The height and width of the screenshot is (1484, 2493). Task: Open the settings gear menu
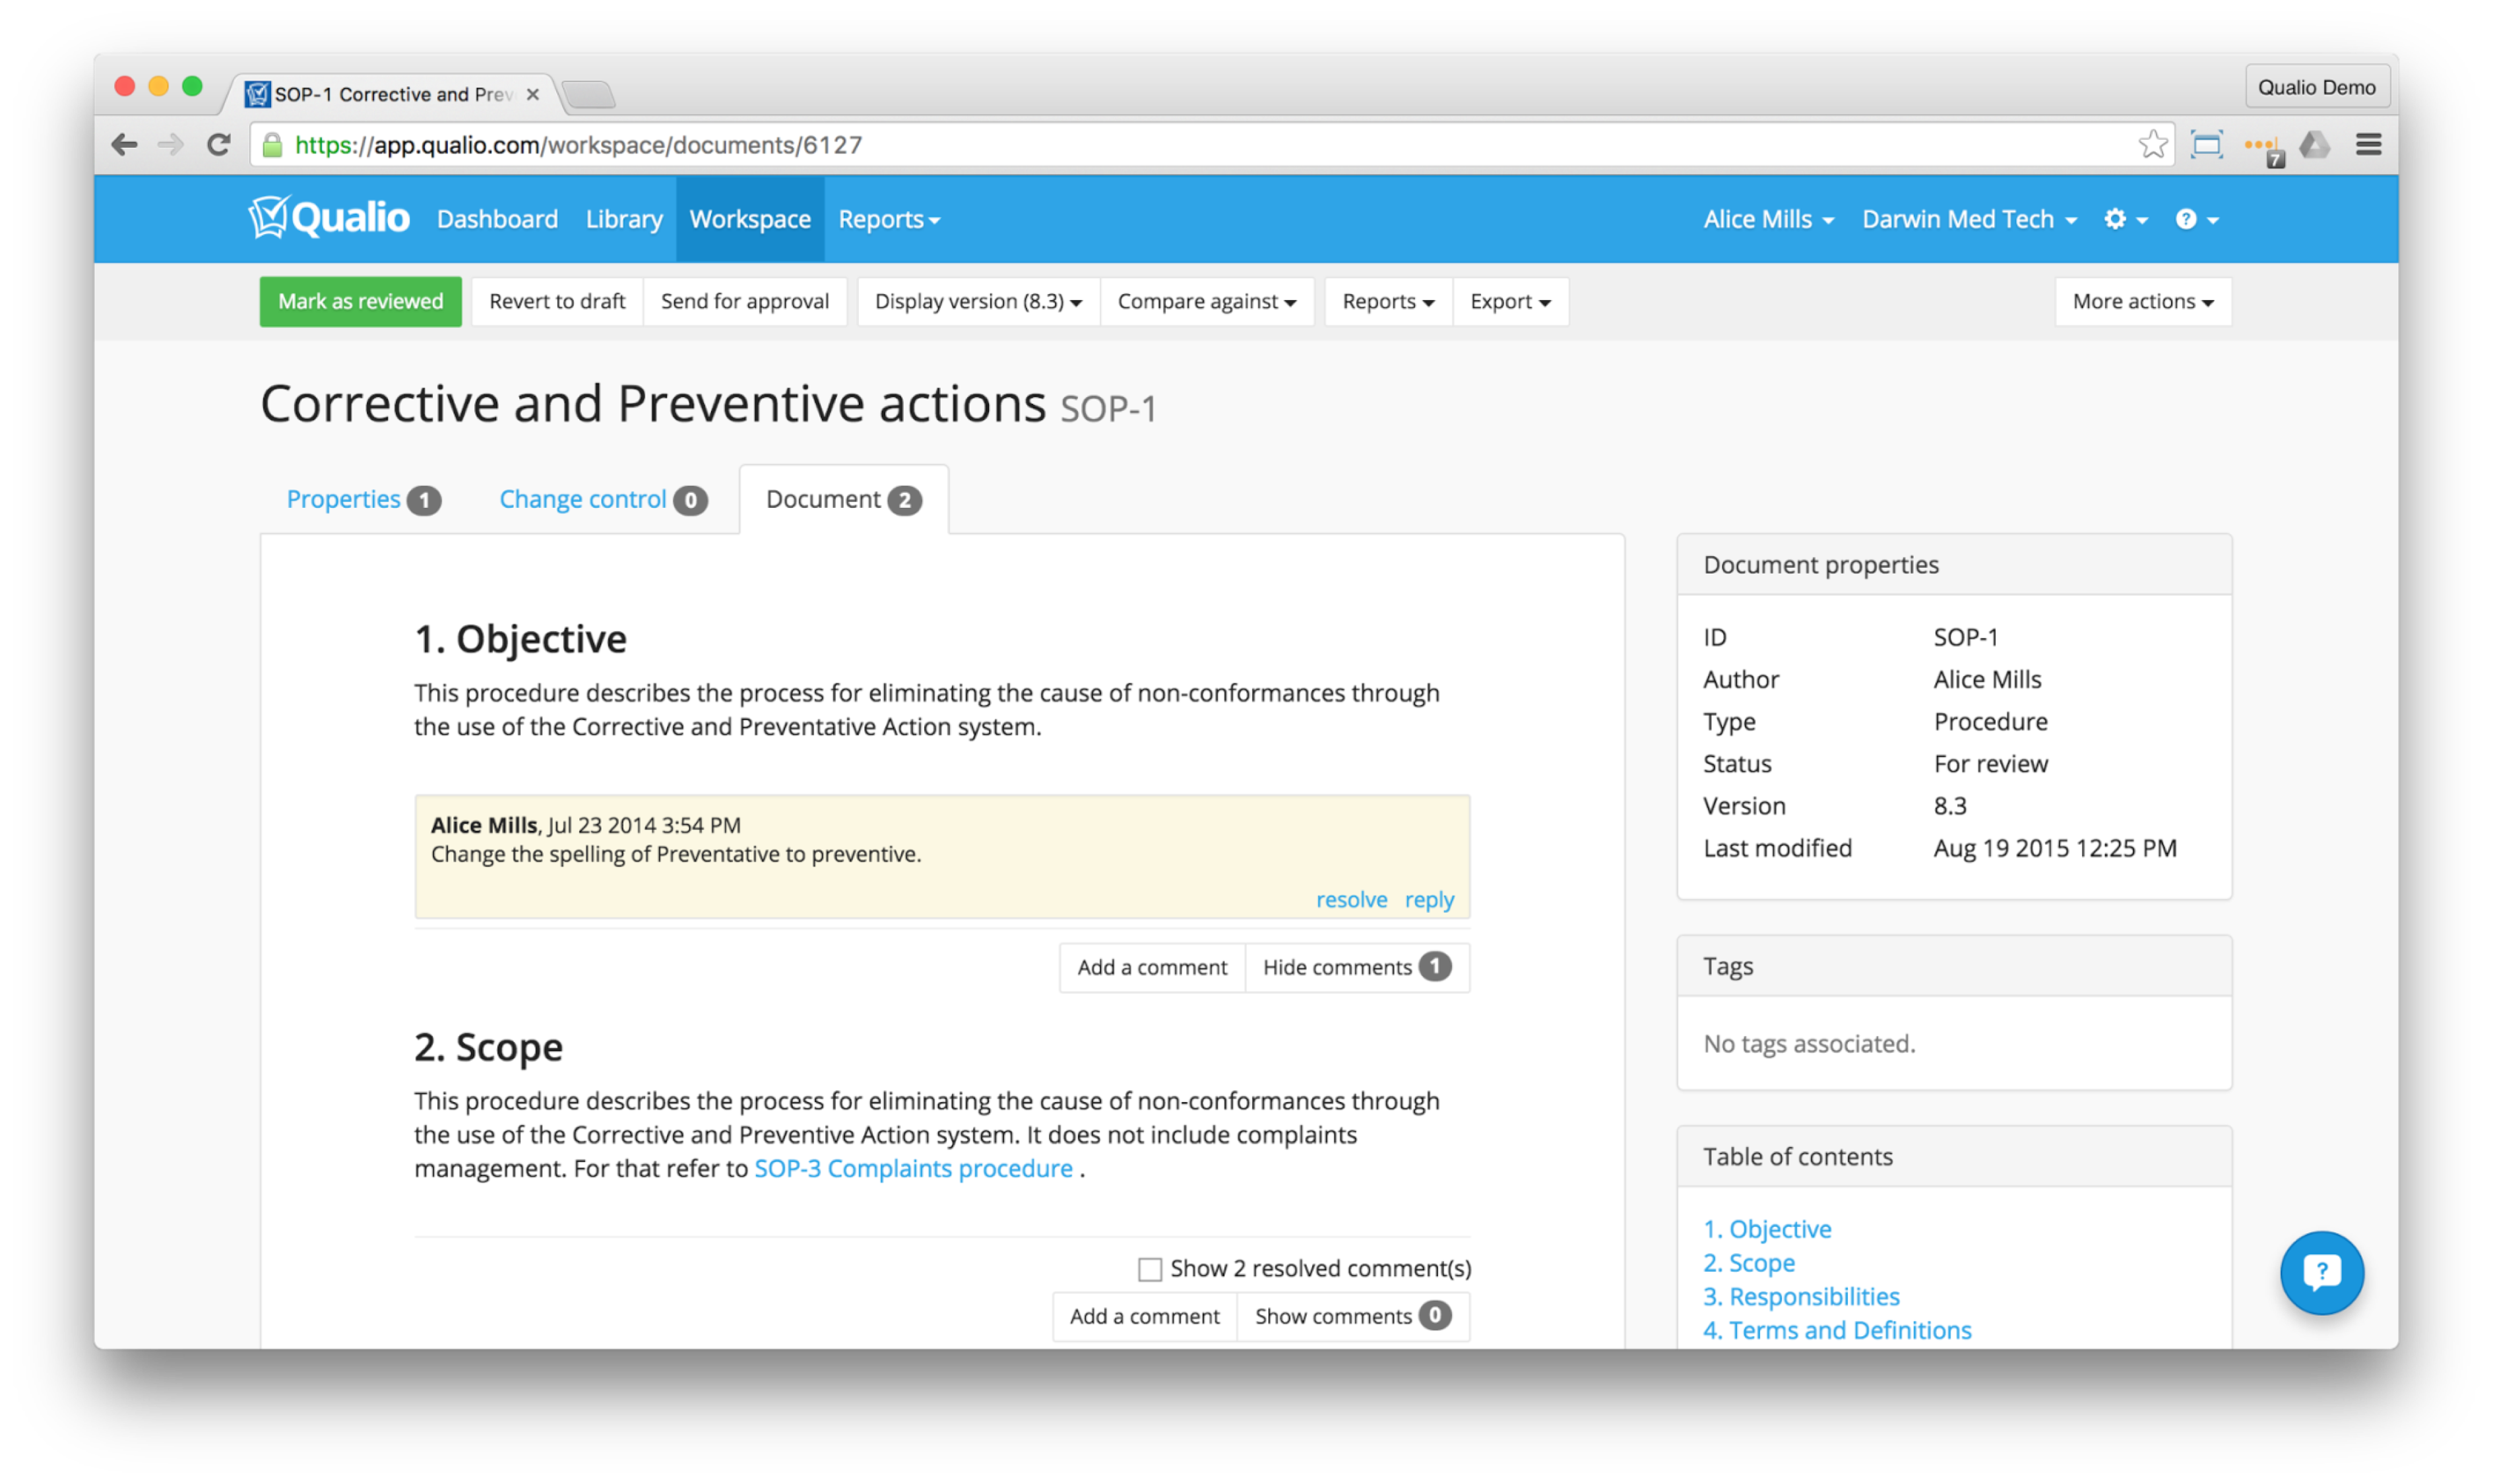point(2124,219)
